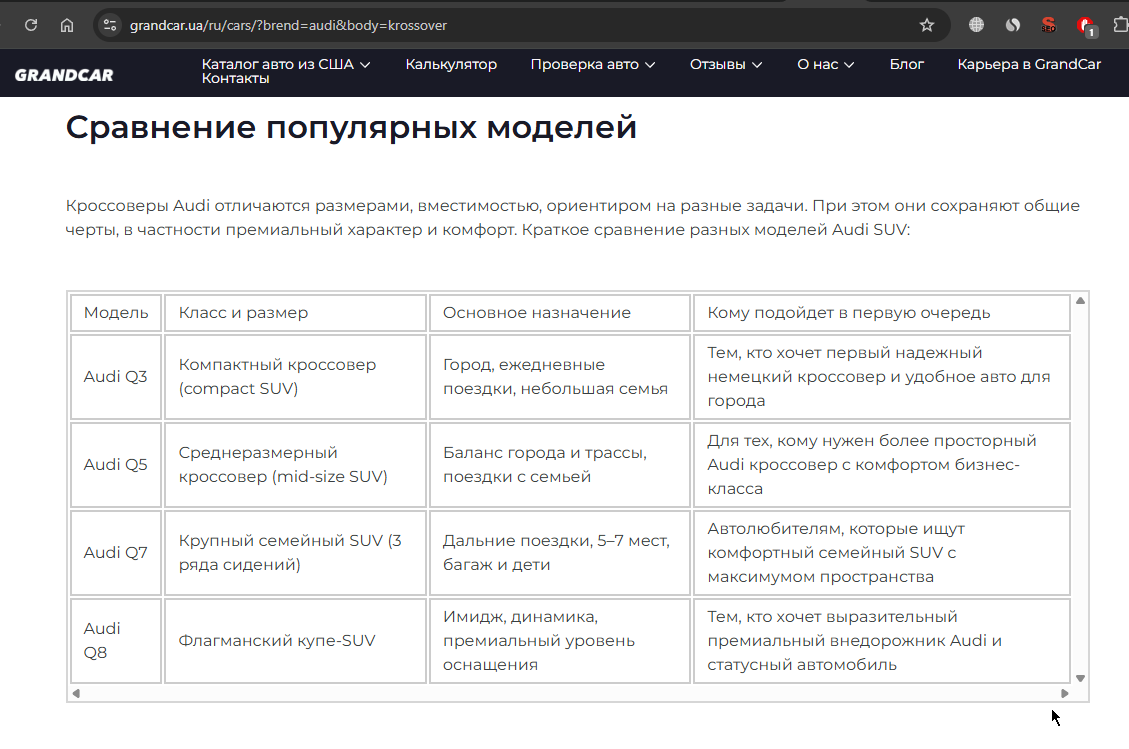Click the GrandCar logo

(64, 75)
